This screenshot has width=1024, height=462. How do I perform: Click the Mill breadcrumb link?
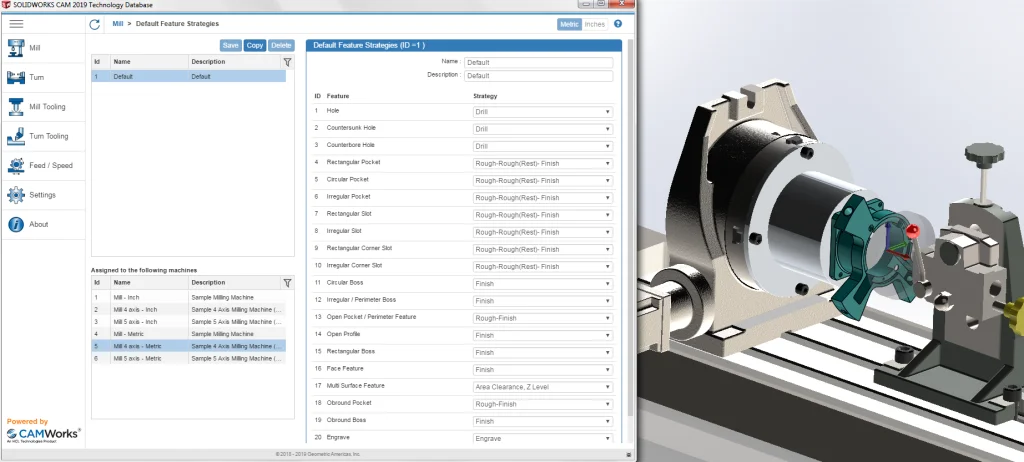[118, 22]
